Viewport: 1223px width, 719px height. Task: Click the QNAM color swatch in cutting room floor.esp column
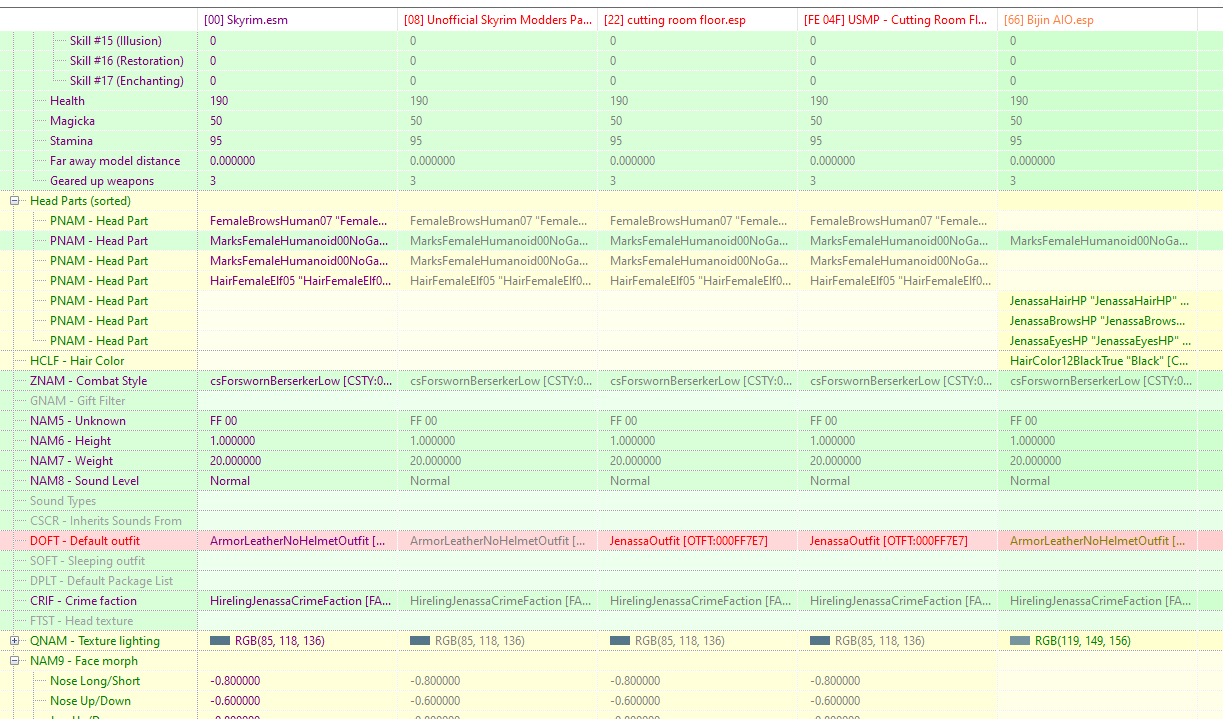(620, 641)
